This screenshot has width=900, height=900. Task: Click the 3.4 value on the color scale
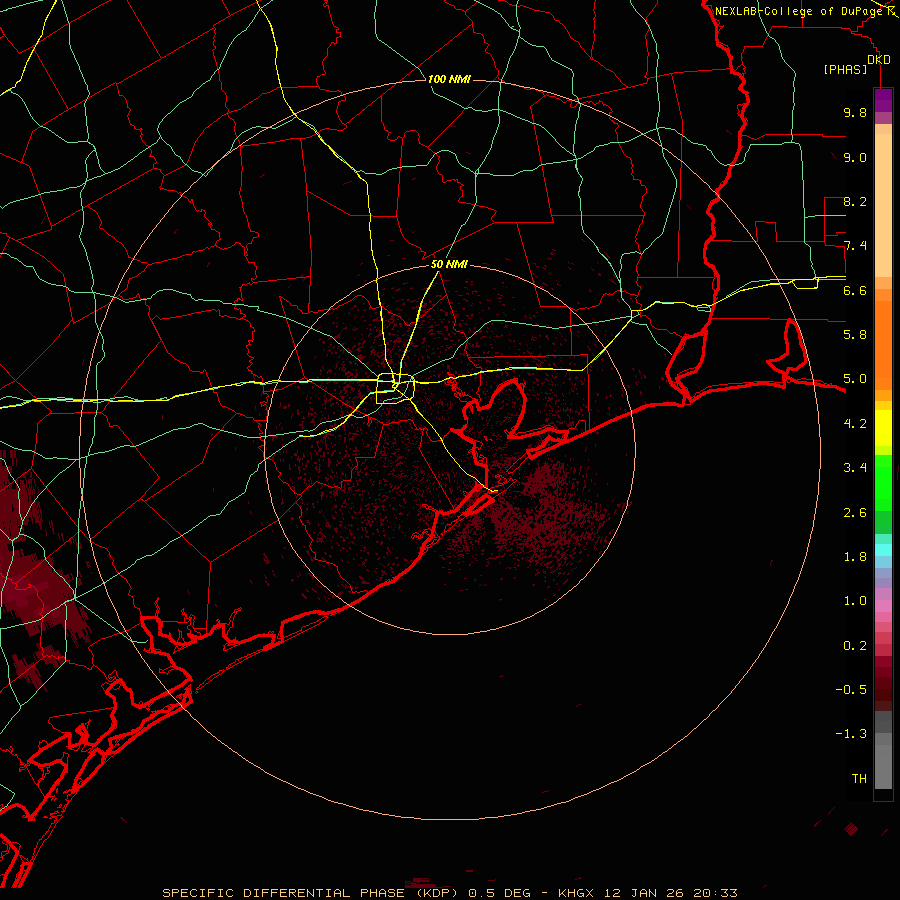point(855,468)
